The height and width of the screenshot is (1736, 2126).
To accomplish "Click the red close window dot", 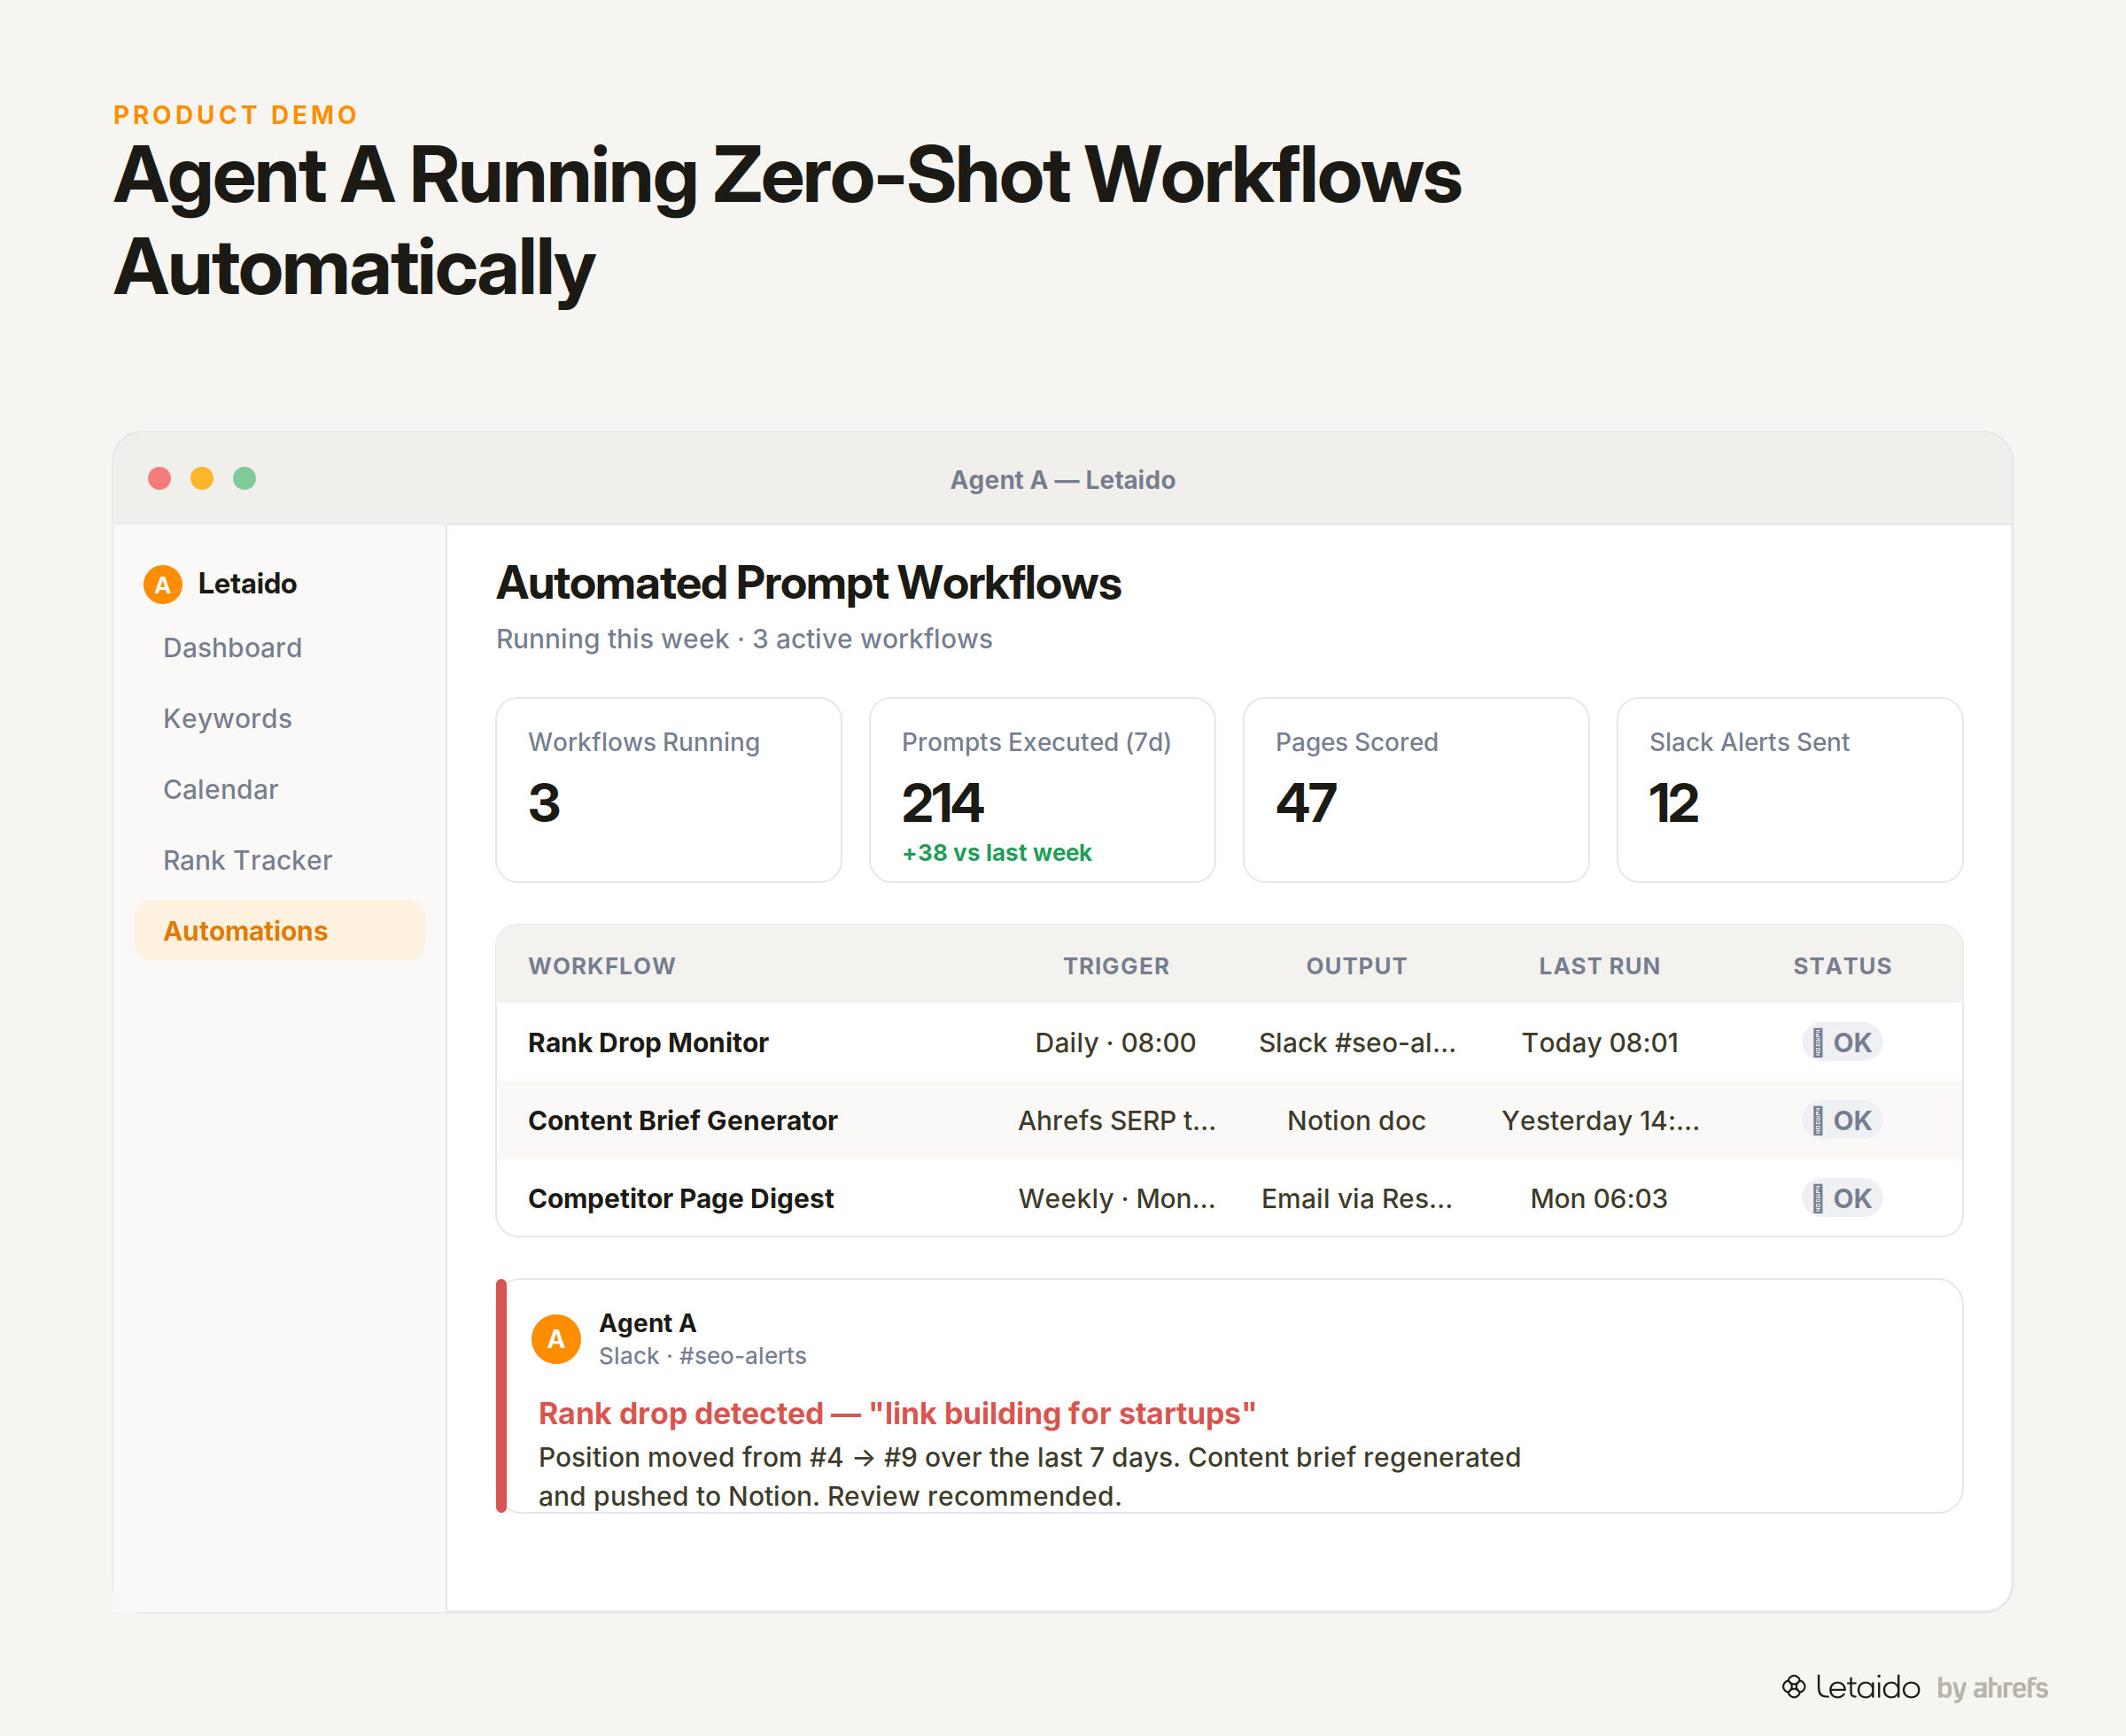I will pos(159,479).
